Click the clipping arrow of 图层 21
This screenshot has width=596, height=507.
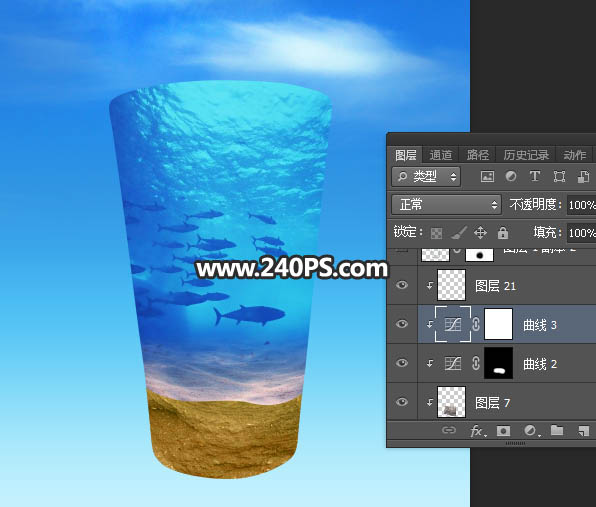(430, 285)
